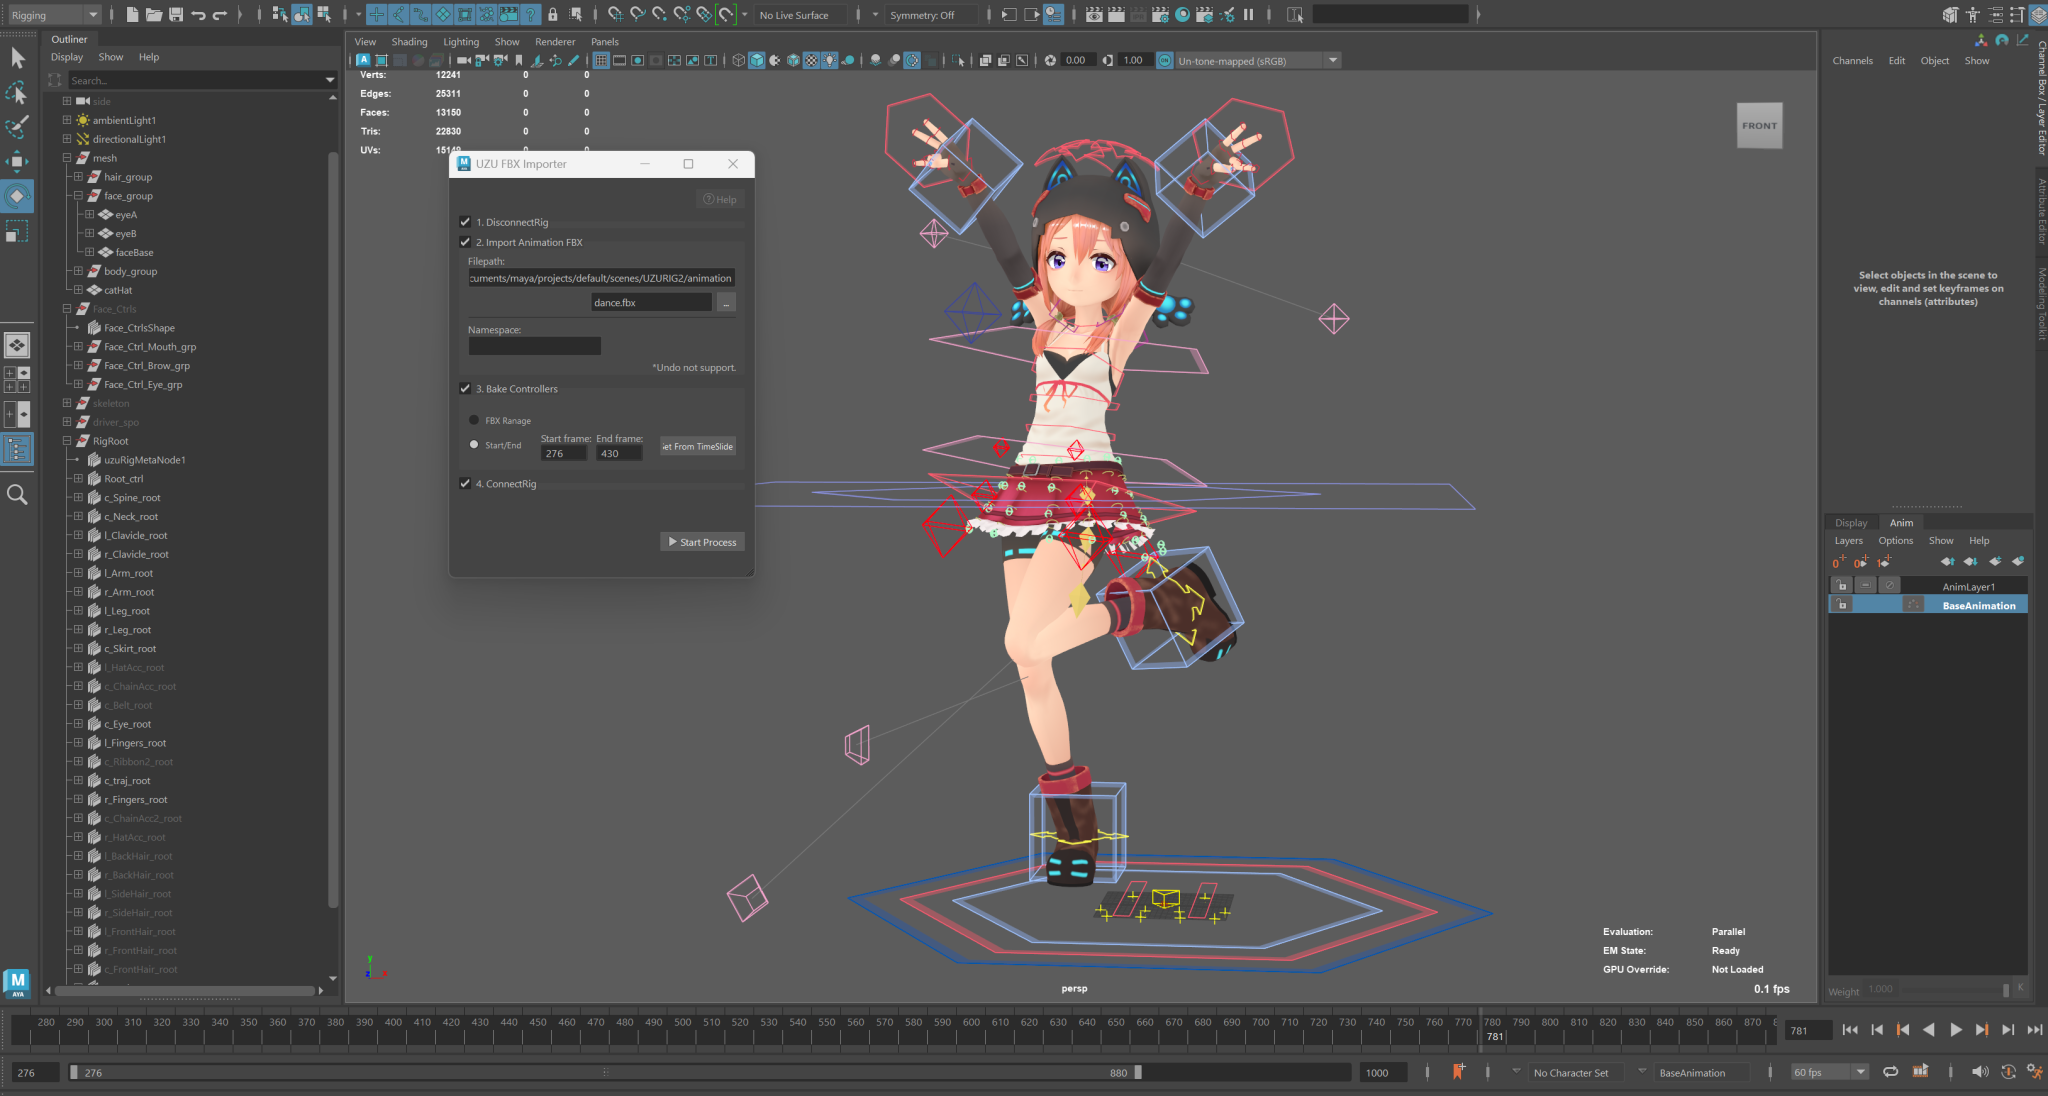Open the IPR render icon
Screen dimensions: 2048x1096
click(x=1138, y=14)
